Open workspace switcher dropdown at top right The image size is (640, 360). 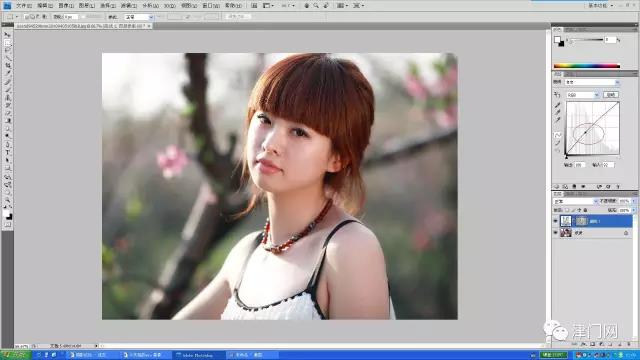(x=600, y=6)
